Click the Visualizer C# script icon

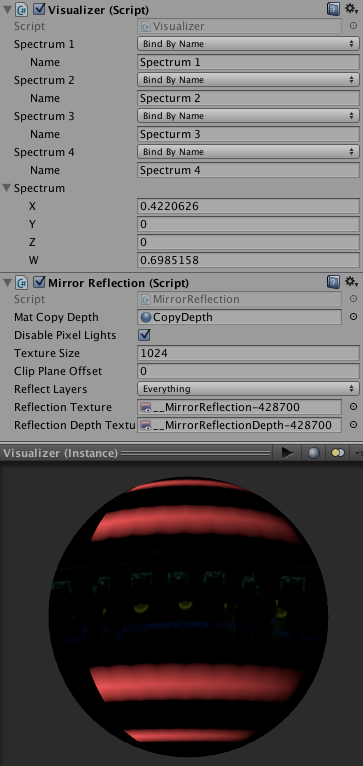pyautogui.click(x=21, y=9)
